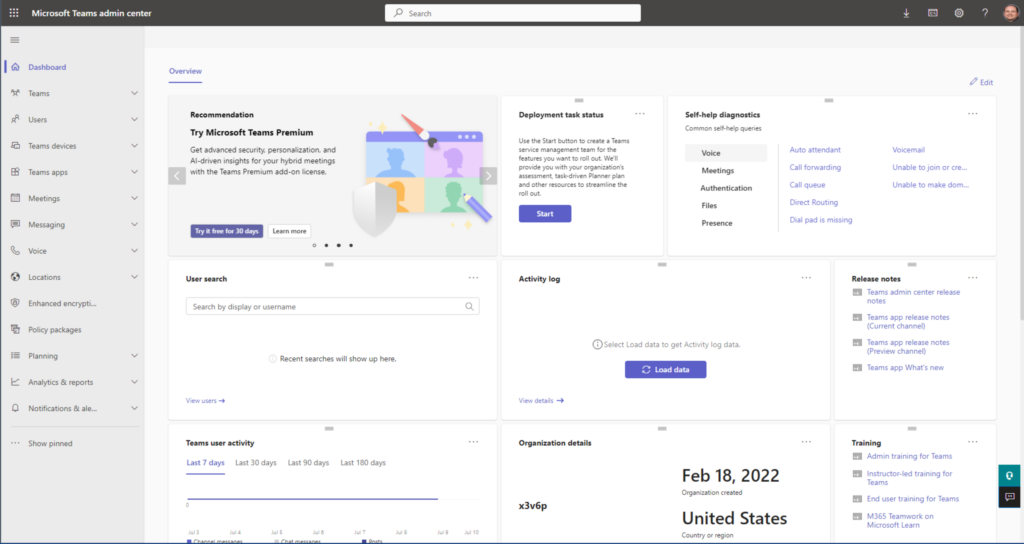This screenshot has width=1024, height=544.
Task: Open the View details link
Action: [541, 400]
